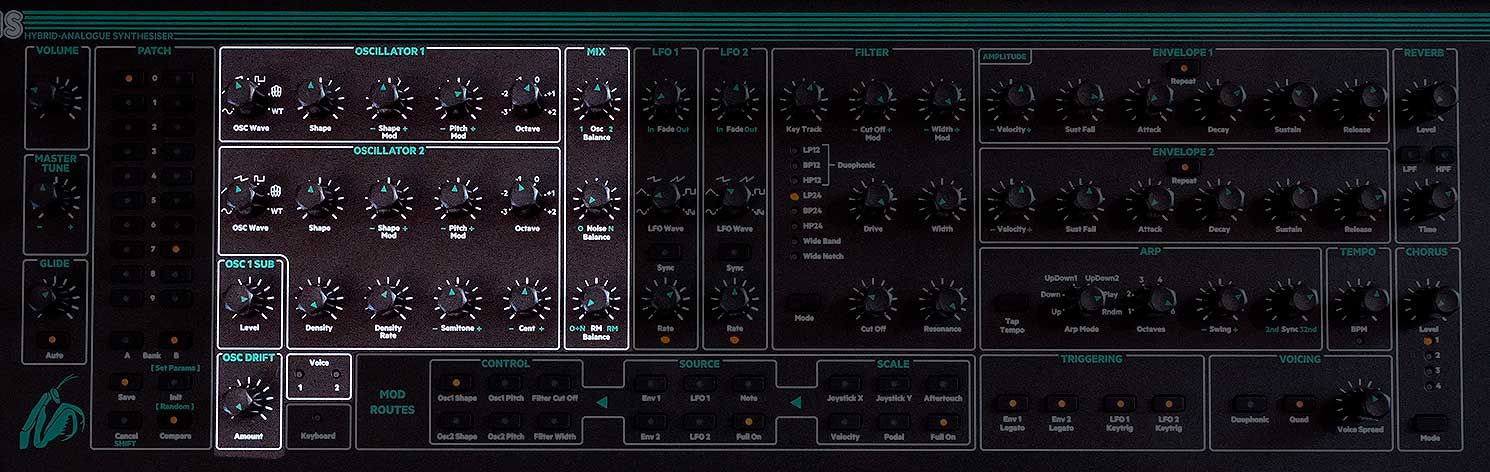Click the arrow between Control and Source
Image resolution: width=1490 pixels, height=472 pixels.
pyautogui.click(x=602, y=403)
